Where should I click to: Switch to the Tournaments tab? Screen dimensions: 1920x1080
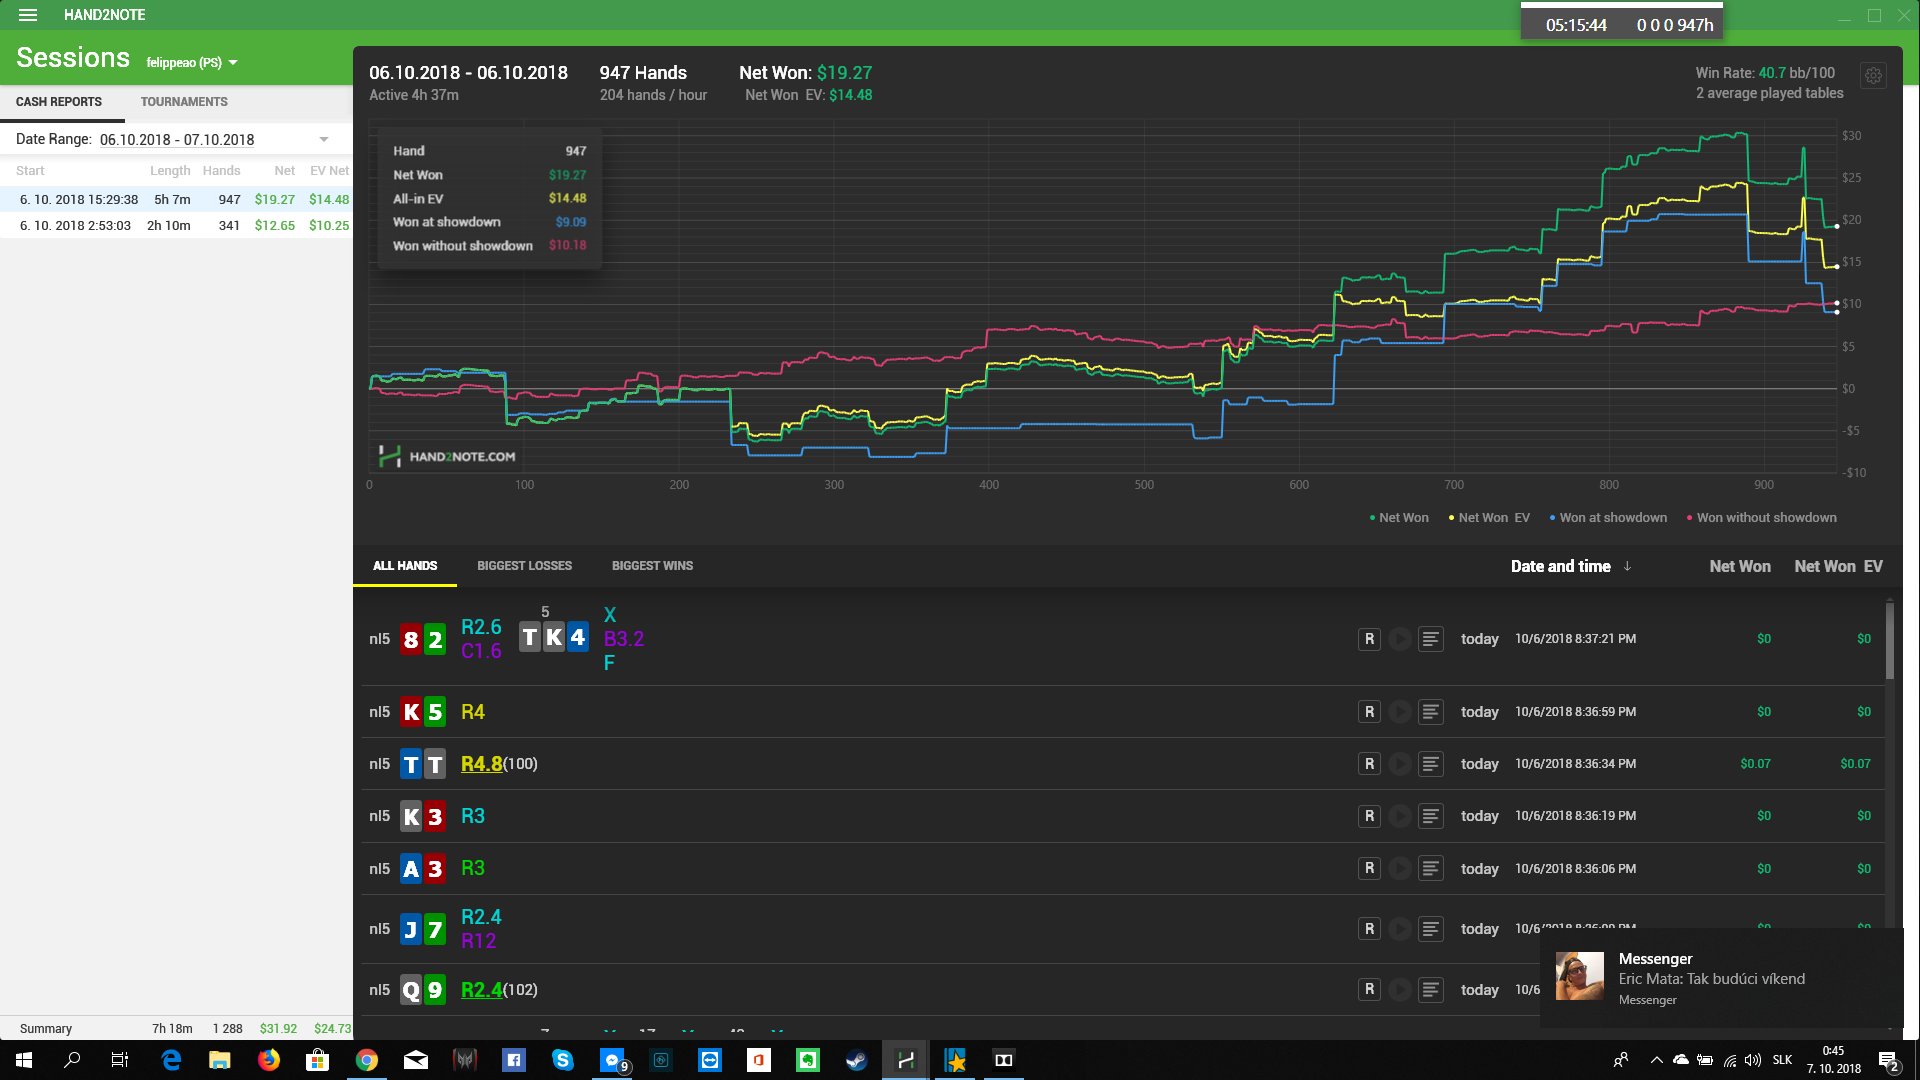click(184, 102)
